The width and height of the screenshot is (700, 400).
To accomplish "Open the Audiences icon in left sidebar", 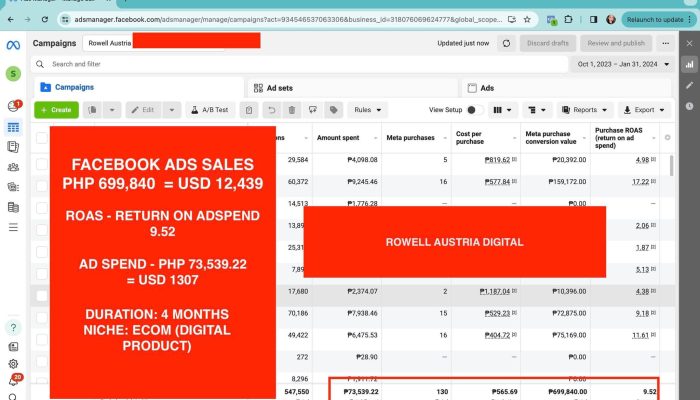I will [x=13, y=166].
